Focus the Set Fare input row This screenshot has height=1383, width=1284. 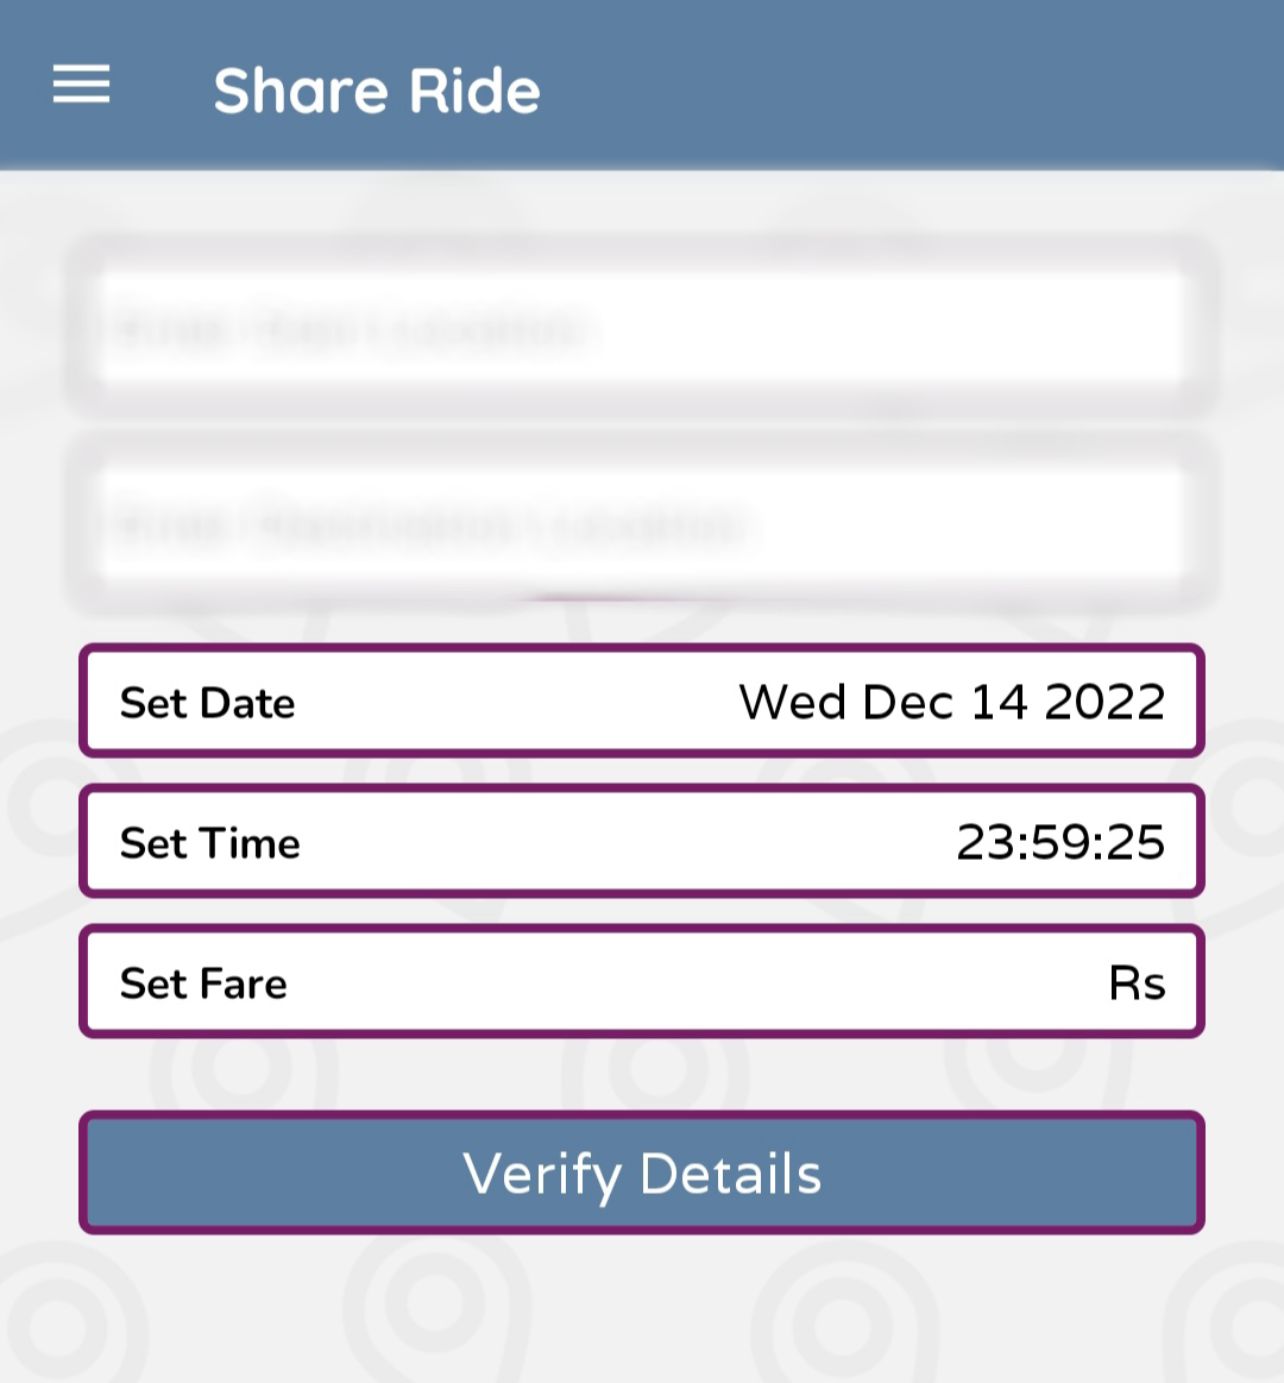point(642,981)
